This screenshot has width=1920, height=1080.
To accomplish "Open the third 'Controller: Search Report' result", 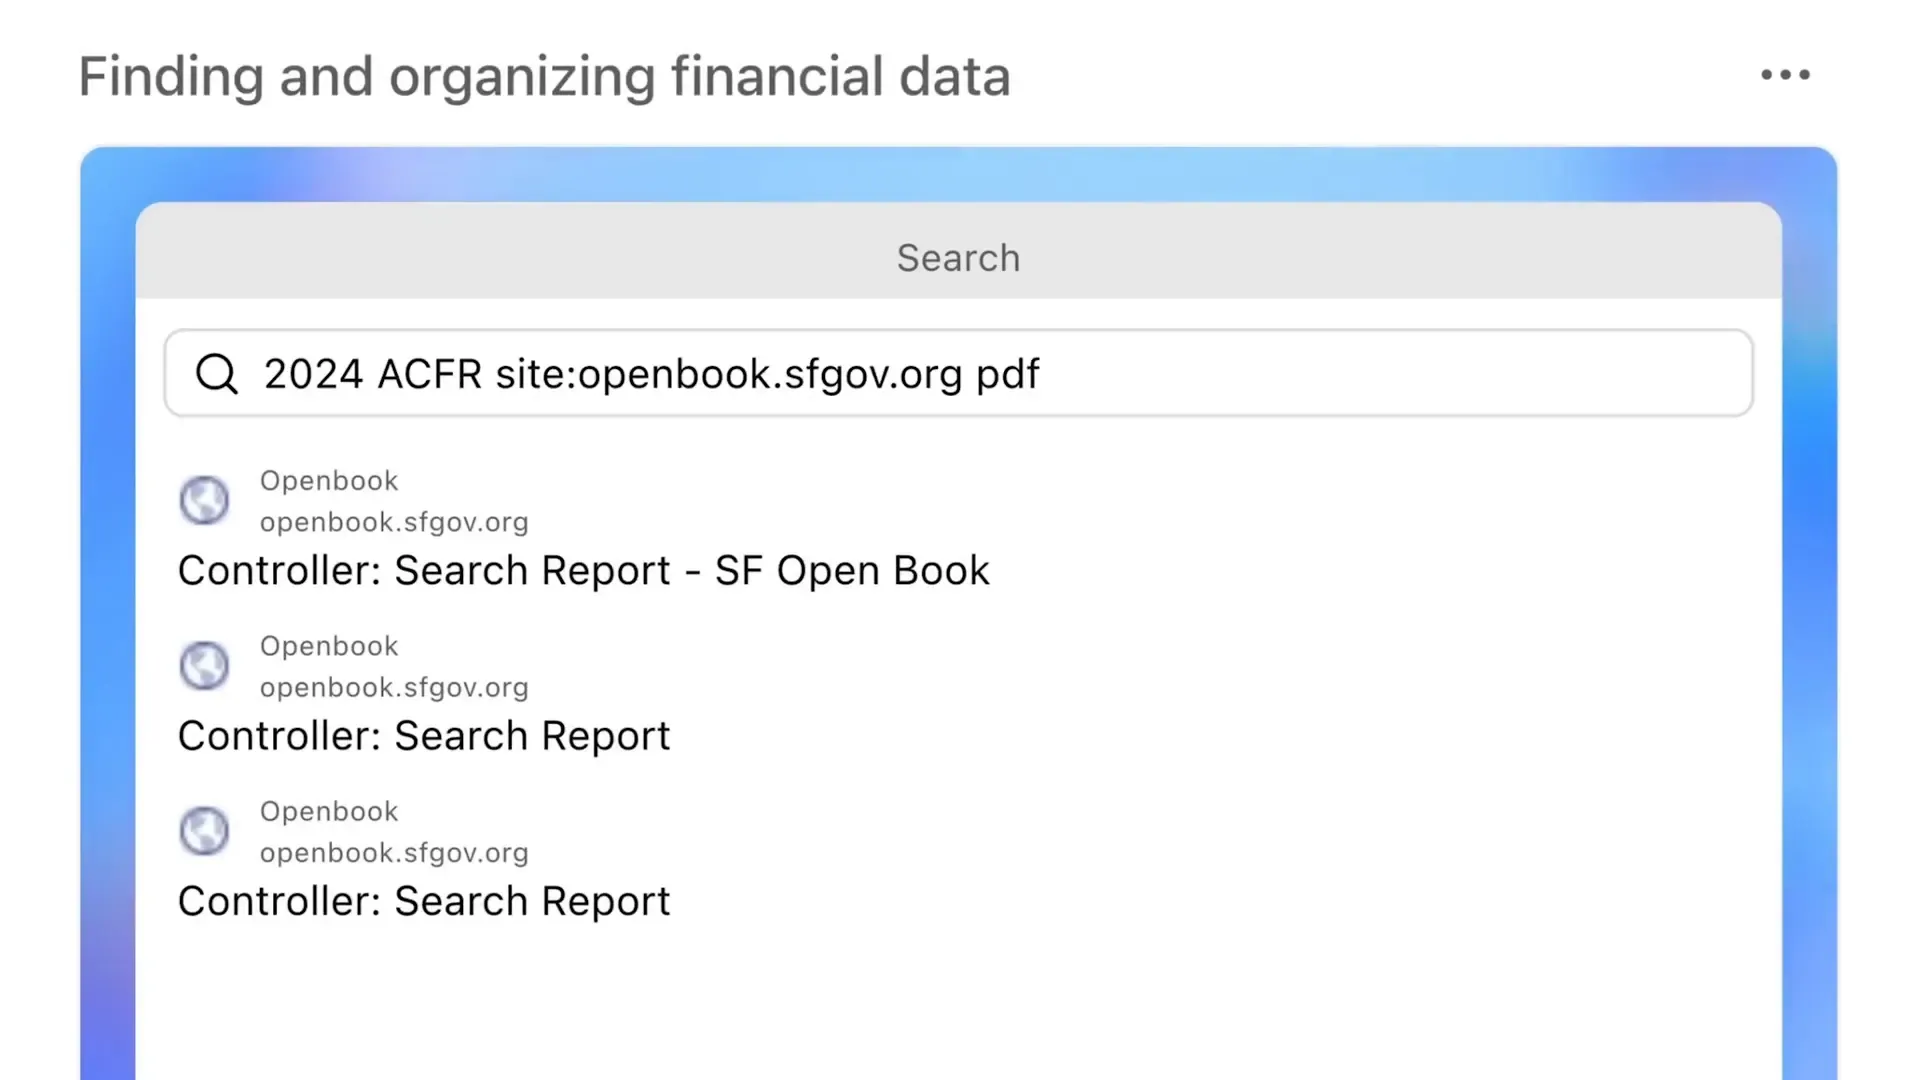I will click(424, 901).
